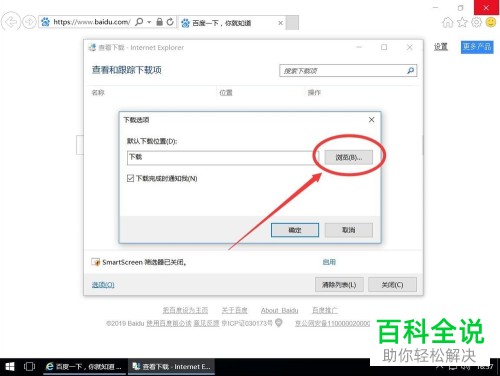Click the 名称 column header

(98, 93)
